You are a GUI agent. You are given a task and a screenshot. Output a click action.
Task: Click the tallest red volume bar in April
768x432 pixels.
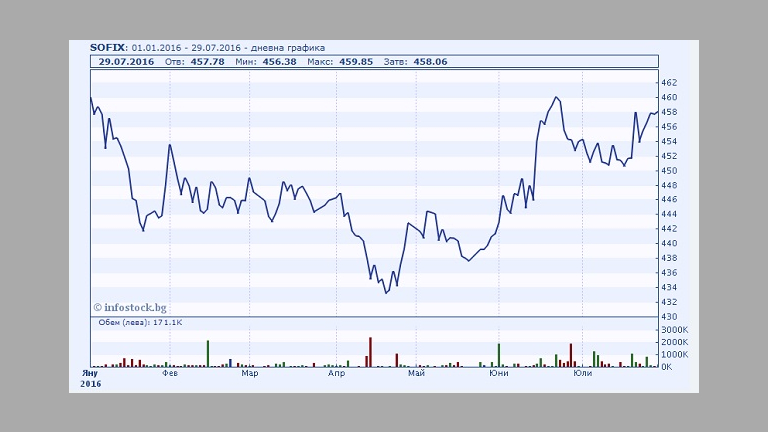370,352
